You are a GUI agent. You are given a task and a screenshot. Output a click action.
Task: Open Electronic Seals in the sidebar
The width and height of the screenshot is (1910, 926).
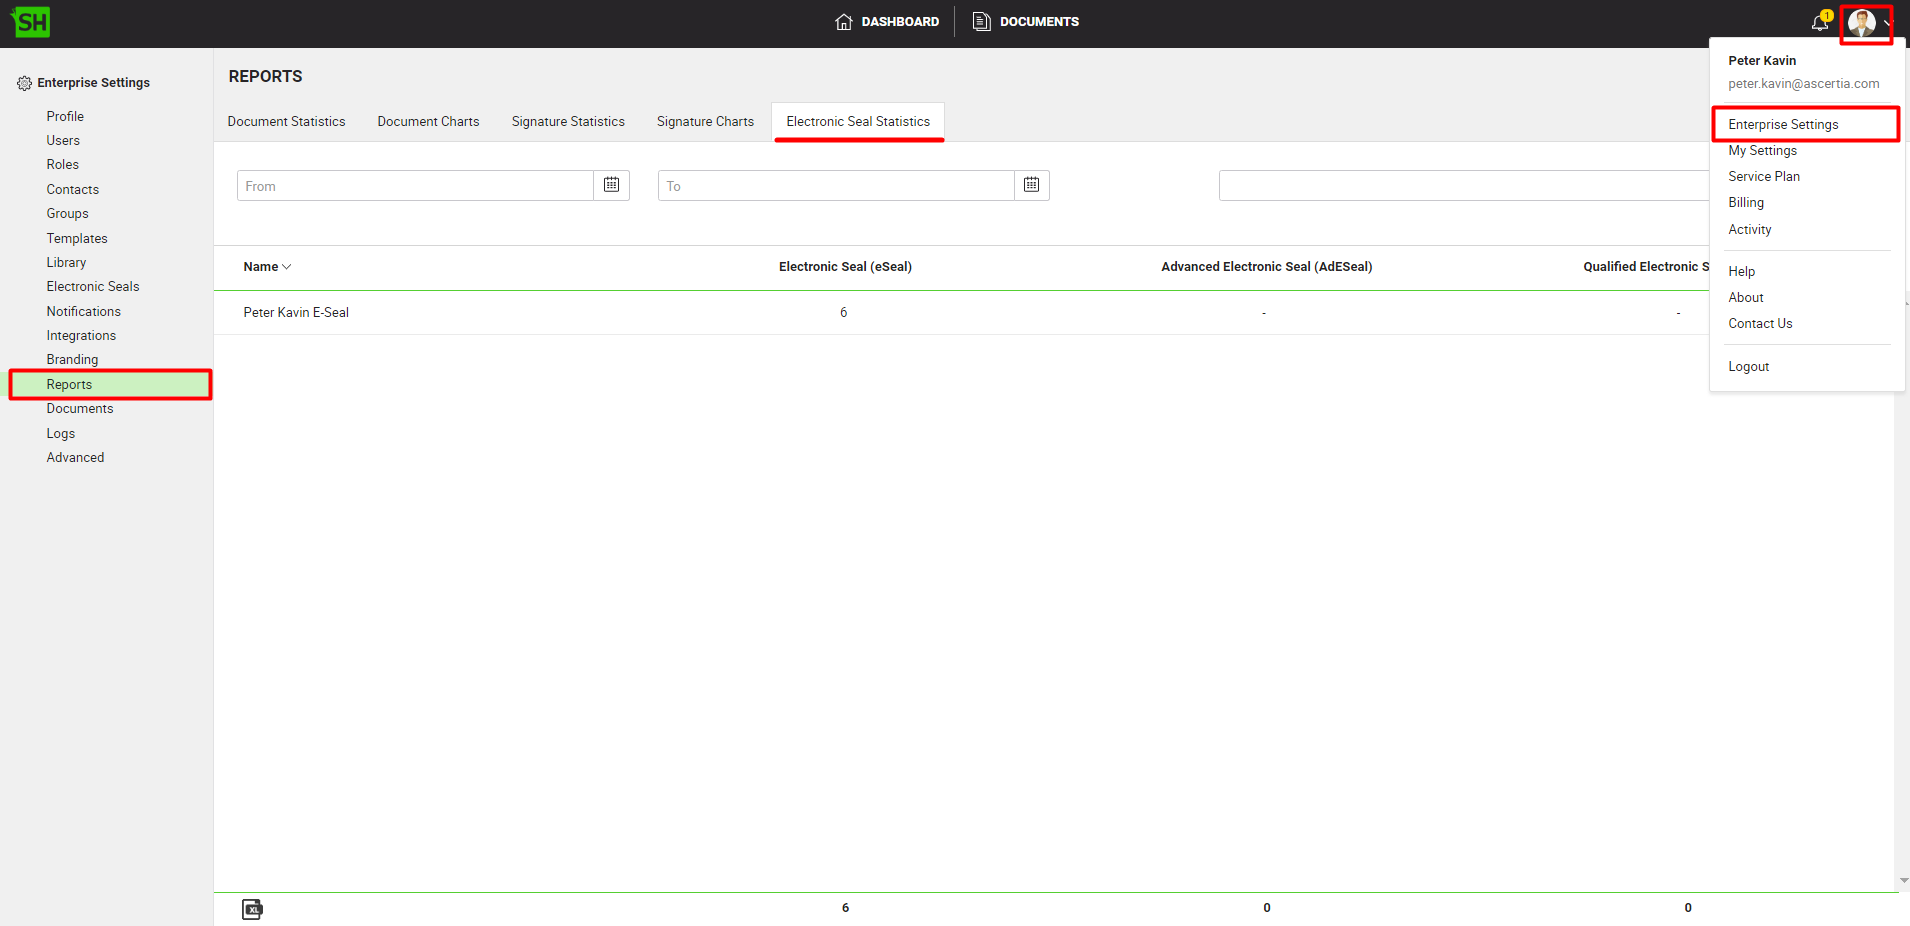point(93,287)
